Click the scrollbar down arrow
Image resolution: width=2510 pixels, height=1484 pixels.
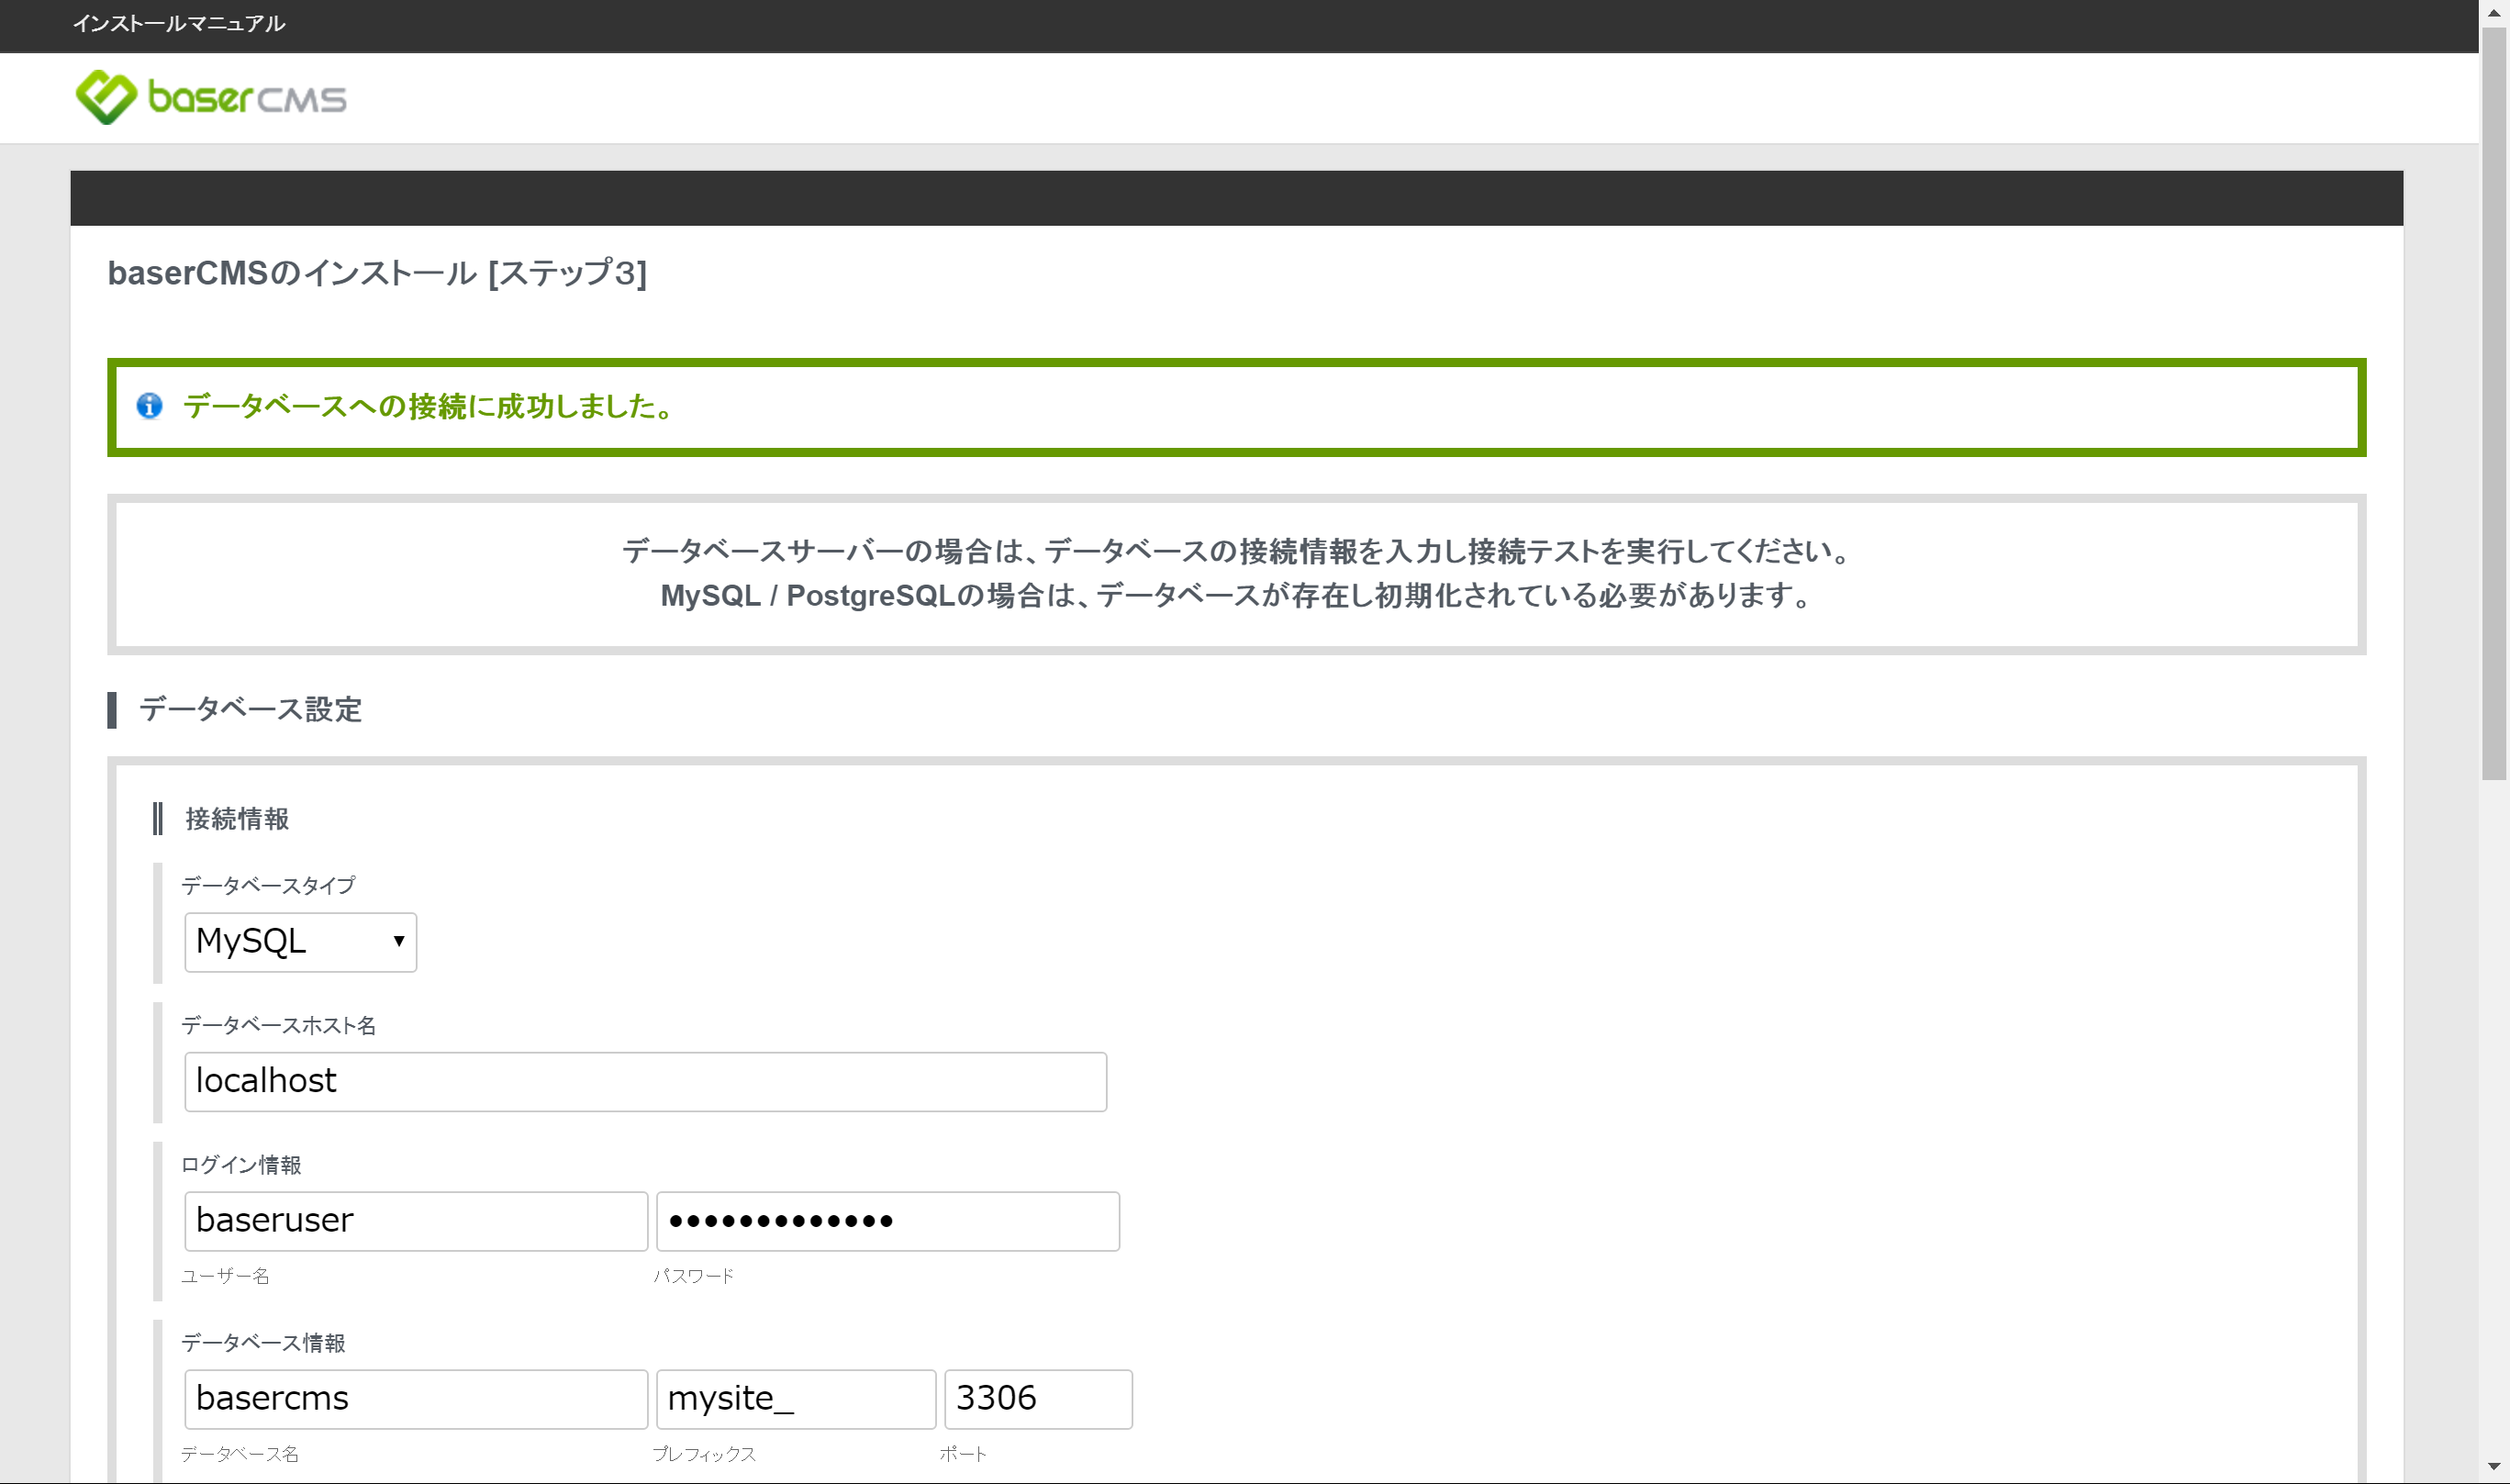point(2495,1467)
